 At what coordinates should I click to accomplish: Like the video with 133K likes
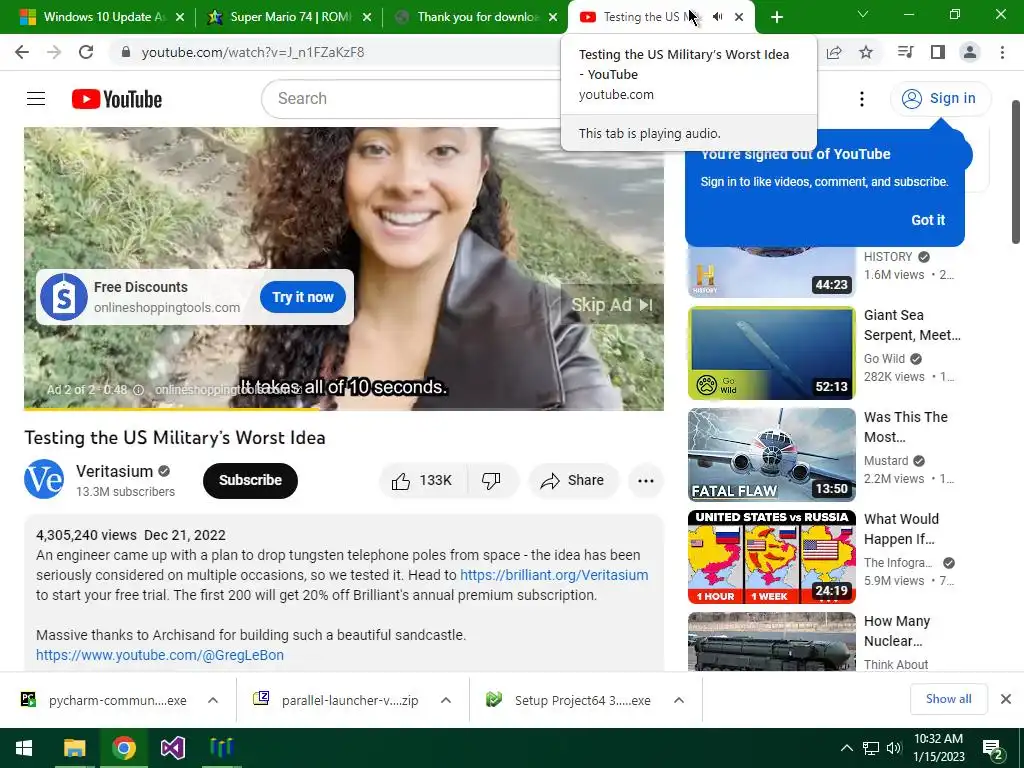(x=423, y=481)
